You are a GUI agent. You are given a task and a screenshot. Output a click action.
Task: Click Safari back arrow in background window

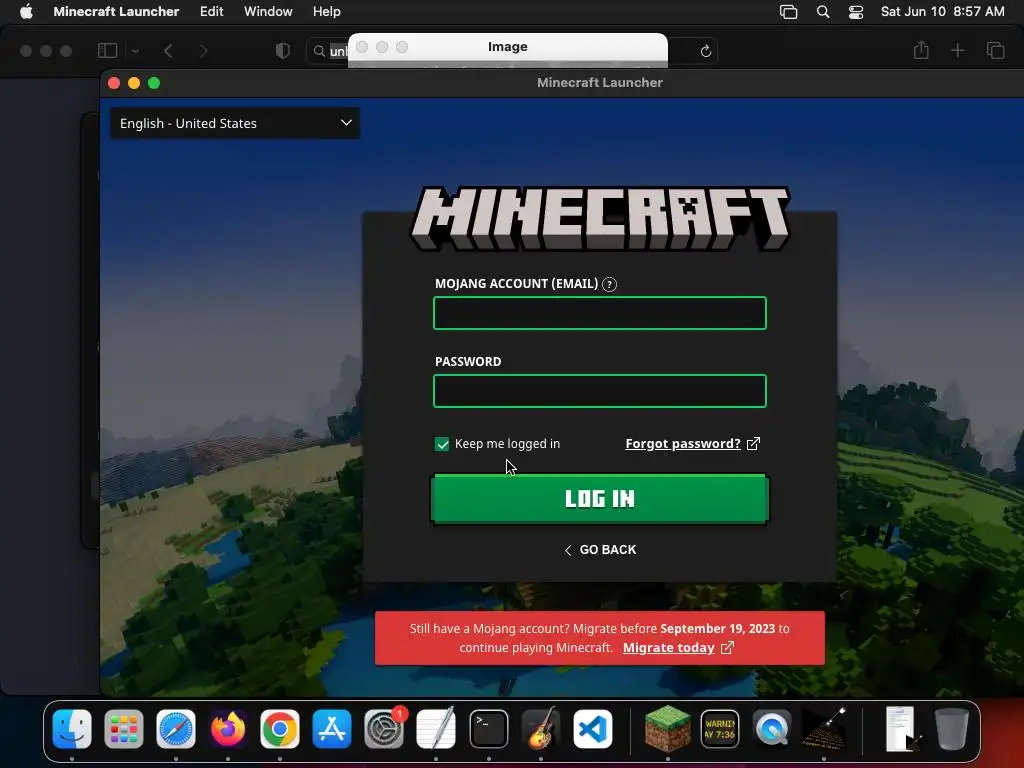(x=168, y=51)
